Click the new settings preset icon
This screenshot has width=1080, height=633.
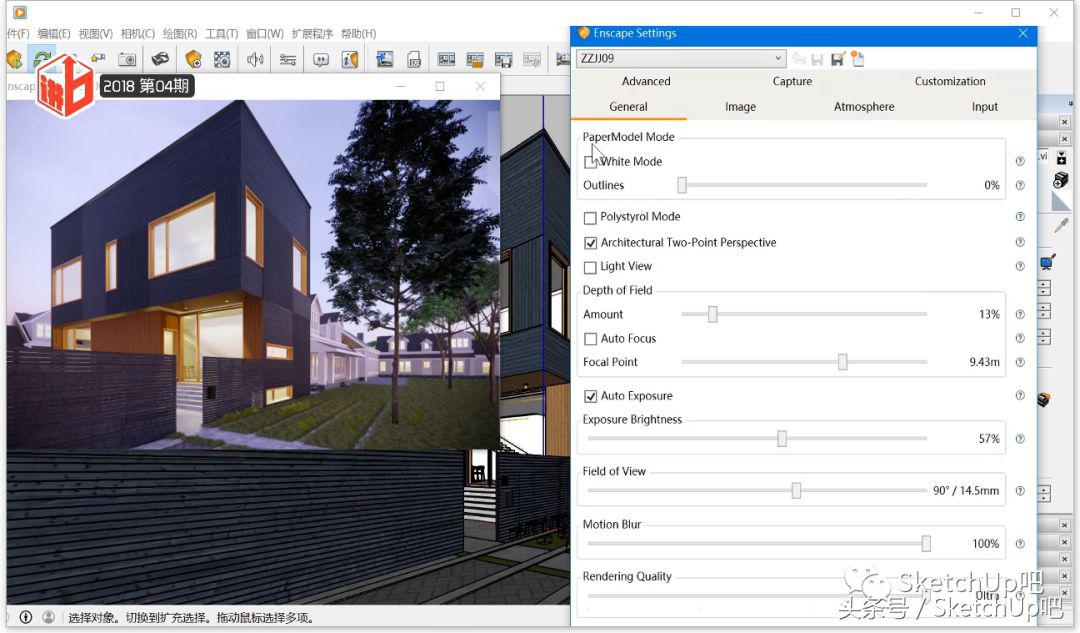click(x=857, y=59)
